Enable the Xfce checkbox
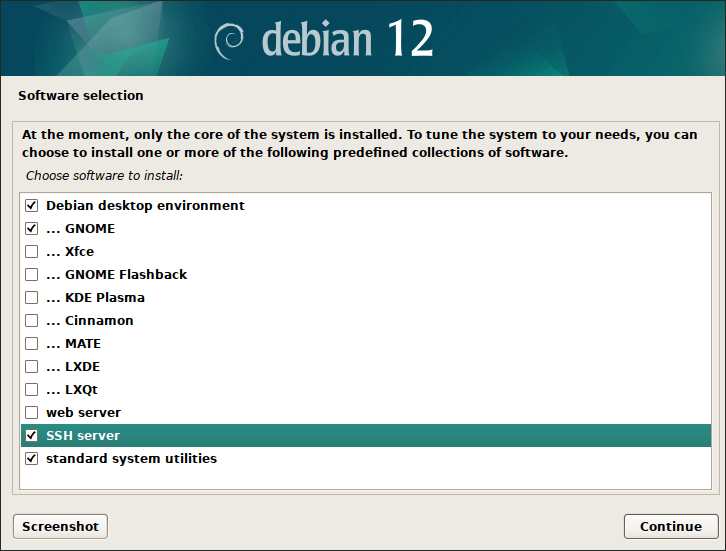Screen dimensions: 726x551 (31, 251)
